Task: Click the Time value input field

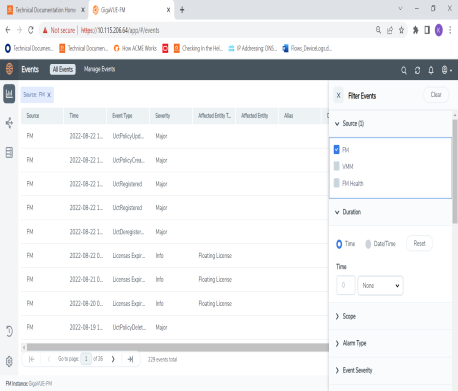Action: 346,285
